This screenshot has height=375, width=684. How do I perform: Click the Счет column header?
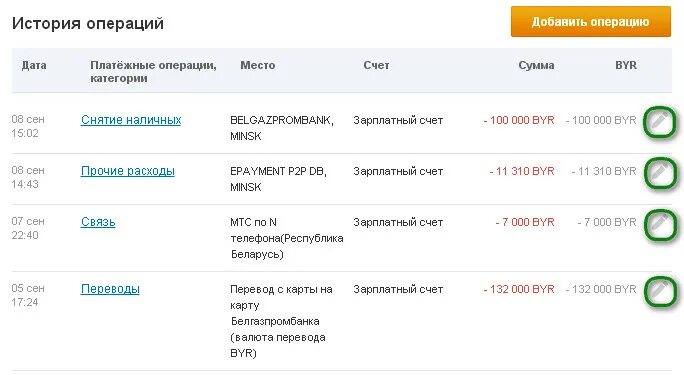coord(376,65)
